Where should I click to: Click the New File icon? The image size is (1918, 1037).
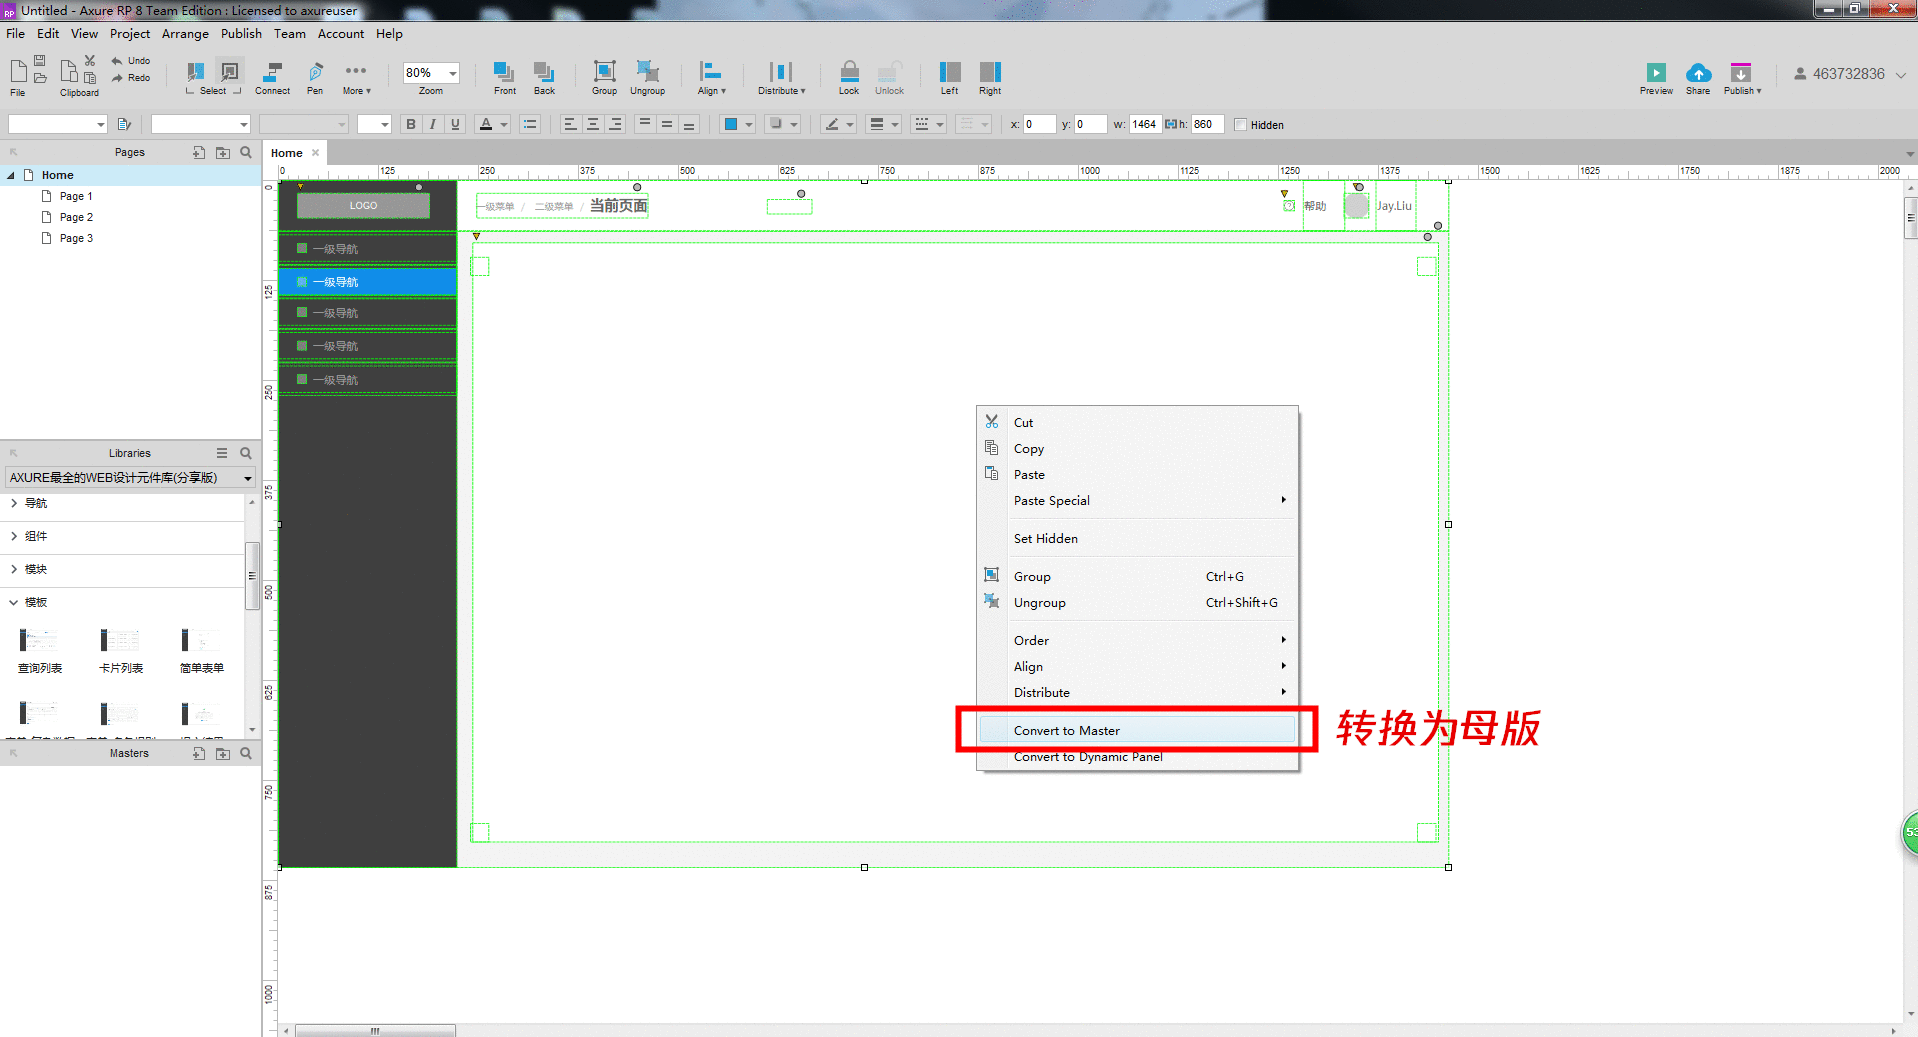tap(18, 71)
